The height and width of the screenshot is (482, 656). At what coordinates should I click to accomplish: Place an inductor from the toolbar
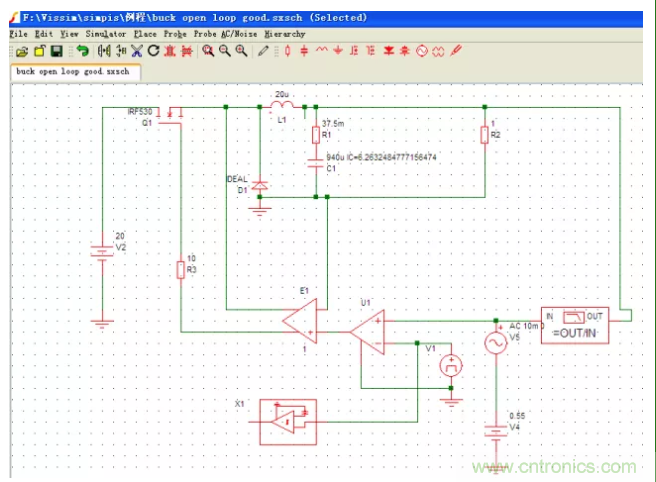[321, 50]
